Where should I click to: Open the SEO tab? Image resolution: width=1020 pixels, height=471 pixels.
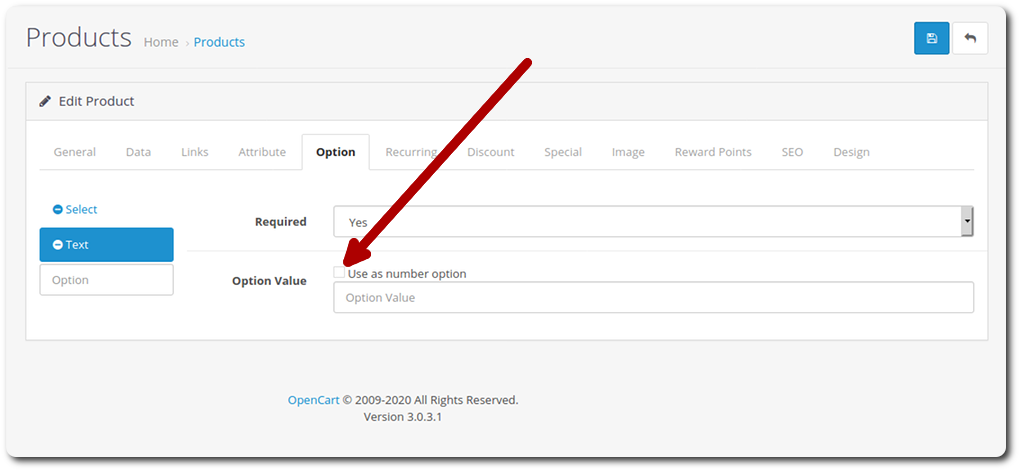(792, 152)
